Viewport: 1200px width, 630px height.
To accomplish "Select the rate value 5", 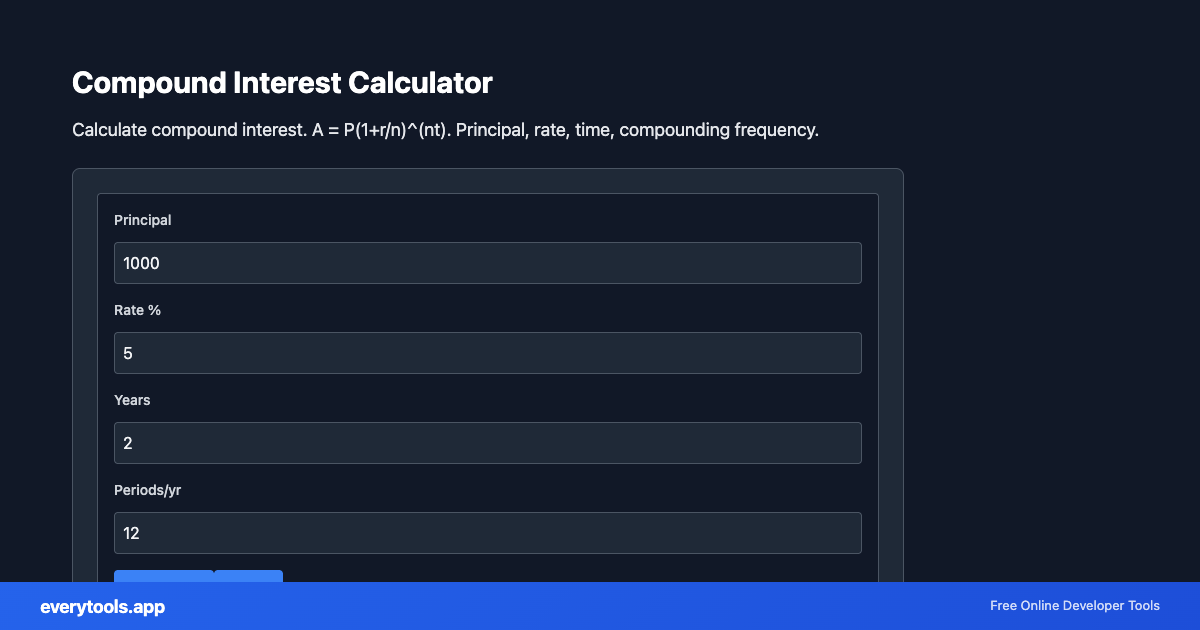I will tap(127, 352).
